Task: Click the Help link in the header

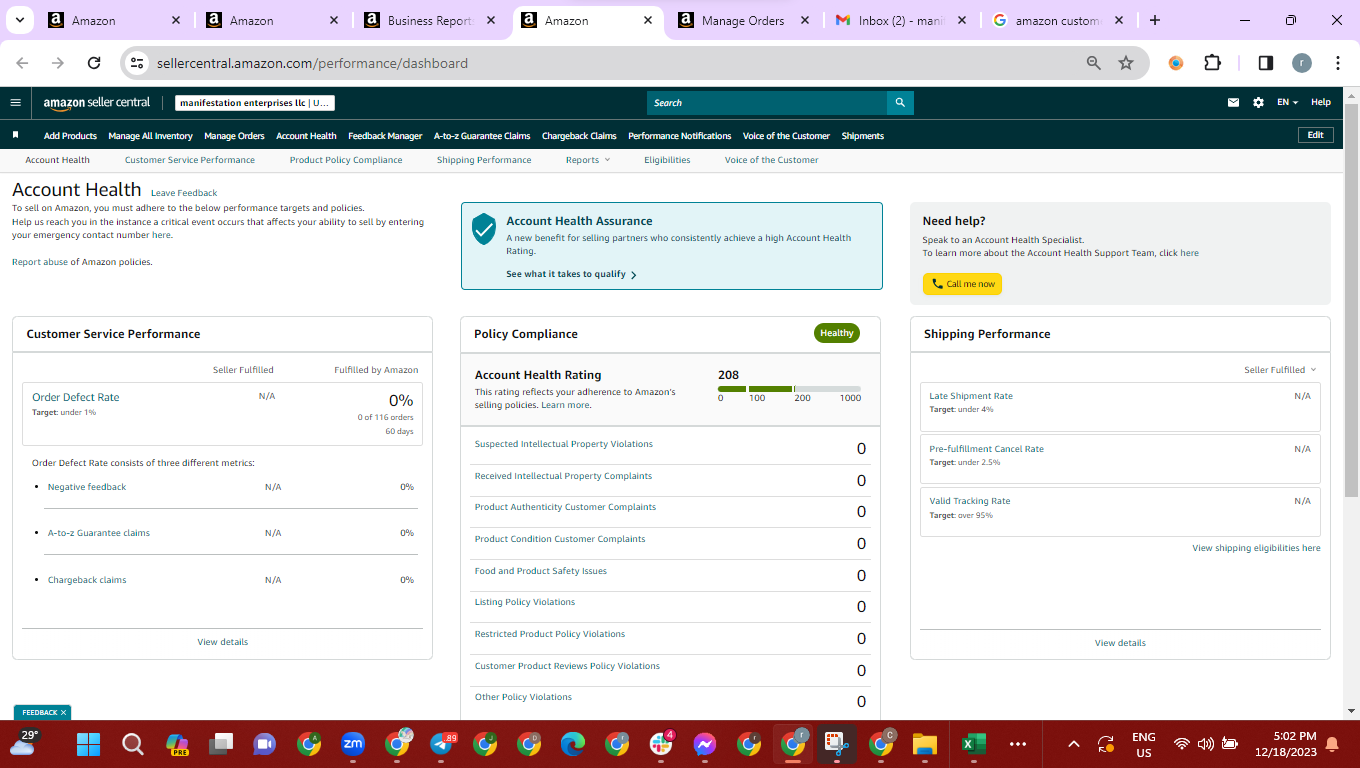Action: 1321,102
